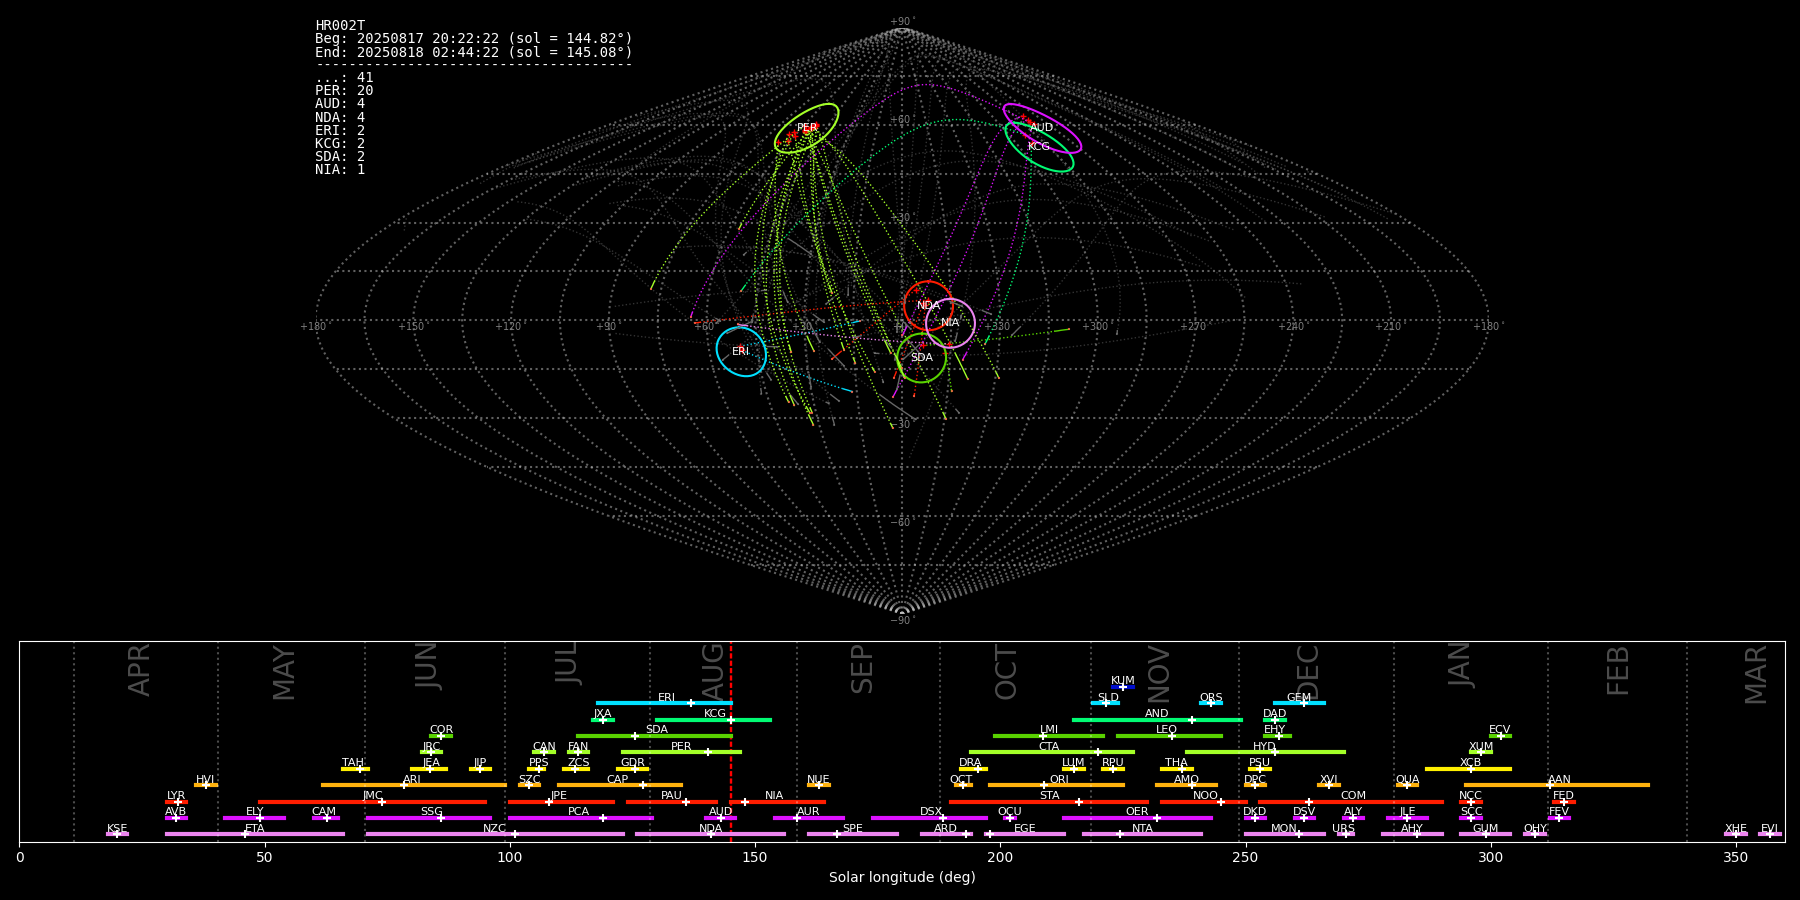Click the red dashed current solar longitude line
The height and width of the screenshot is (900, 1800).
pos(731,741)
